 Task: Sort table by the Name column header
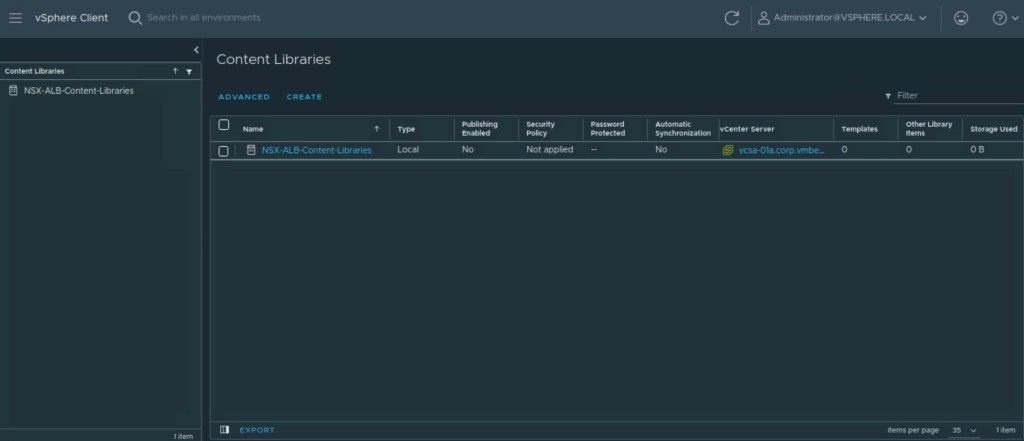point(253,129)
